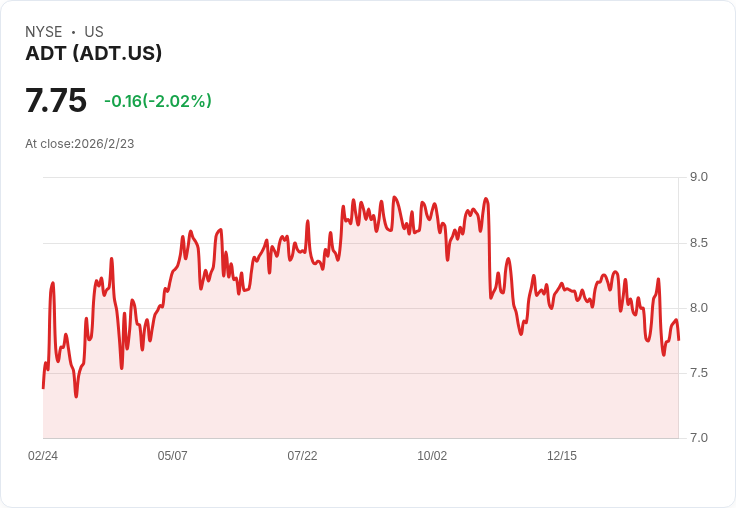Select the 7.0 y-axis label
The width and height of the screenshot is (736, 508).
point(698,438)
